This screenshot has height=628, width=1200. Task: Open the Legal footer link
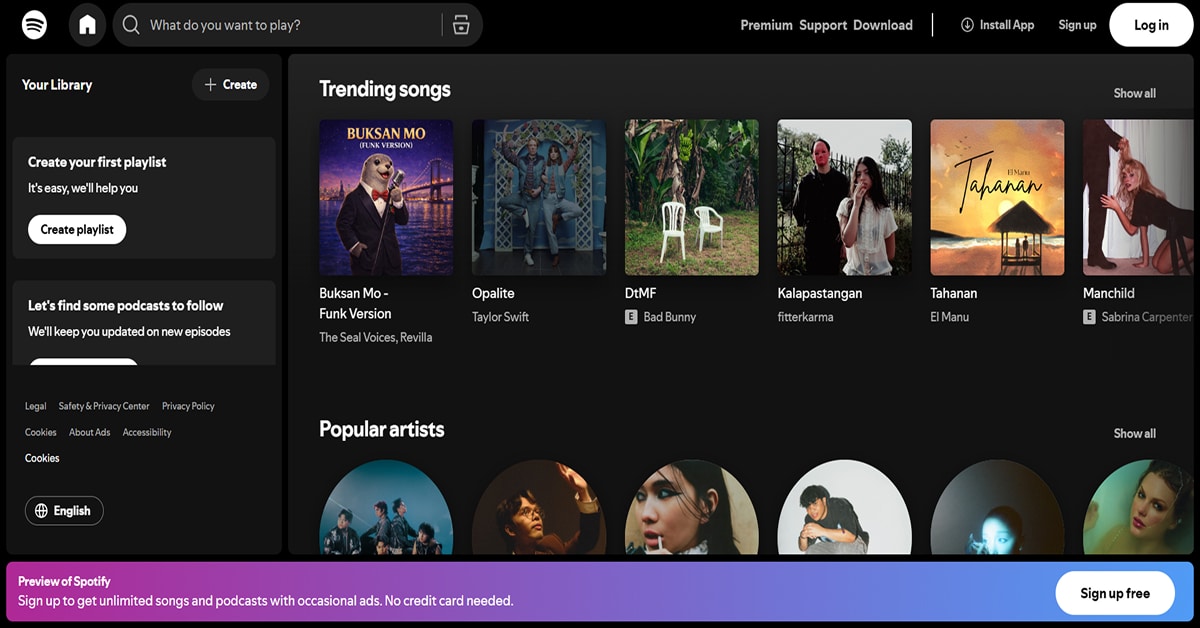(36, 406)
